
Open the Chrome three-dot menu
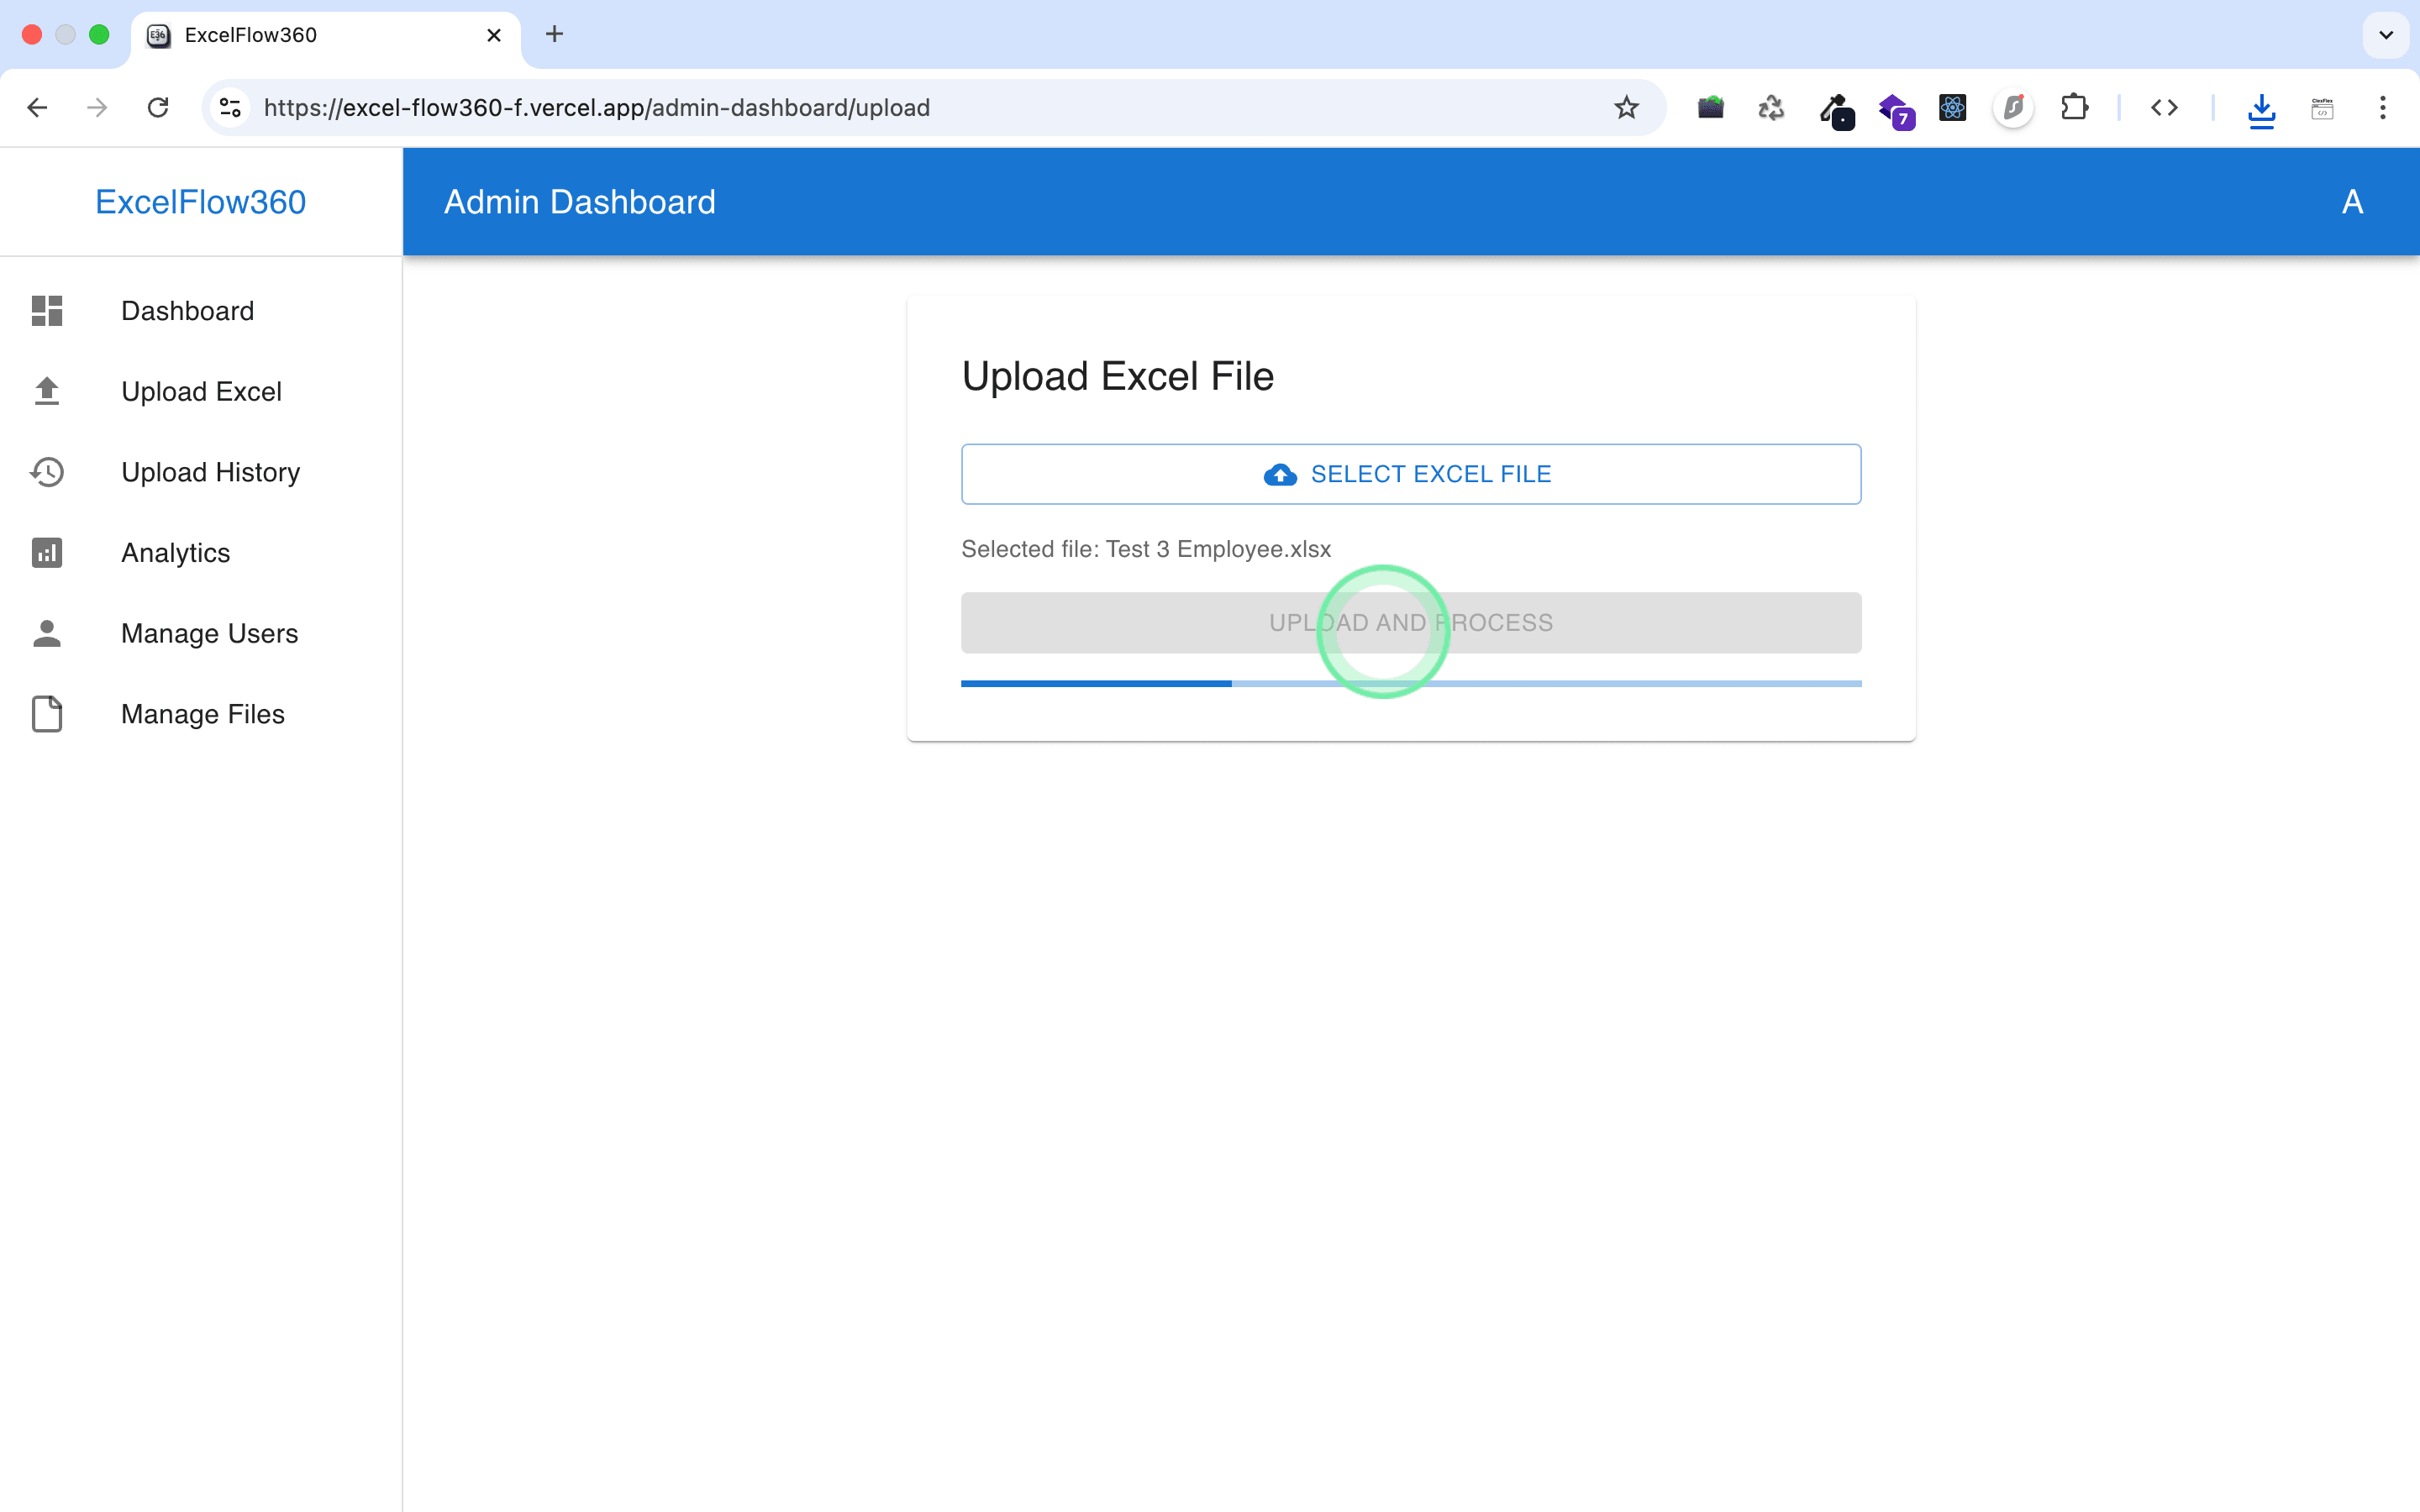(x=2382, y=107)
